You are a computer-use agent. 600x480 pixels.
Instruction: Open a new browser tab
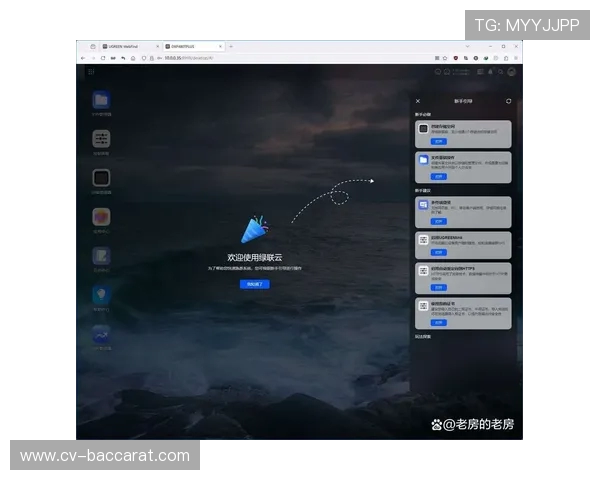231,46
